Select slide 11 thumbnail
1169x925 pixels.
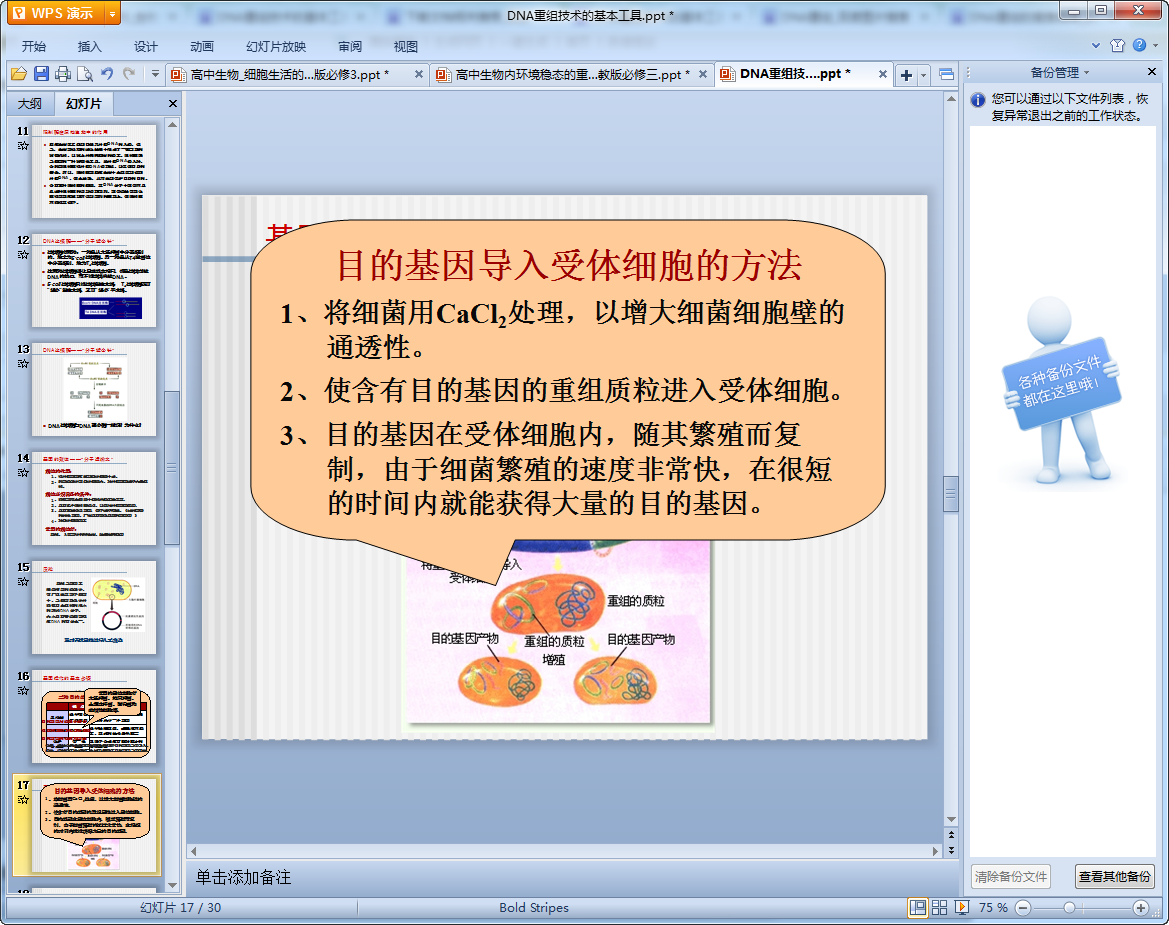[x=94, y=171]
